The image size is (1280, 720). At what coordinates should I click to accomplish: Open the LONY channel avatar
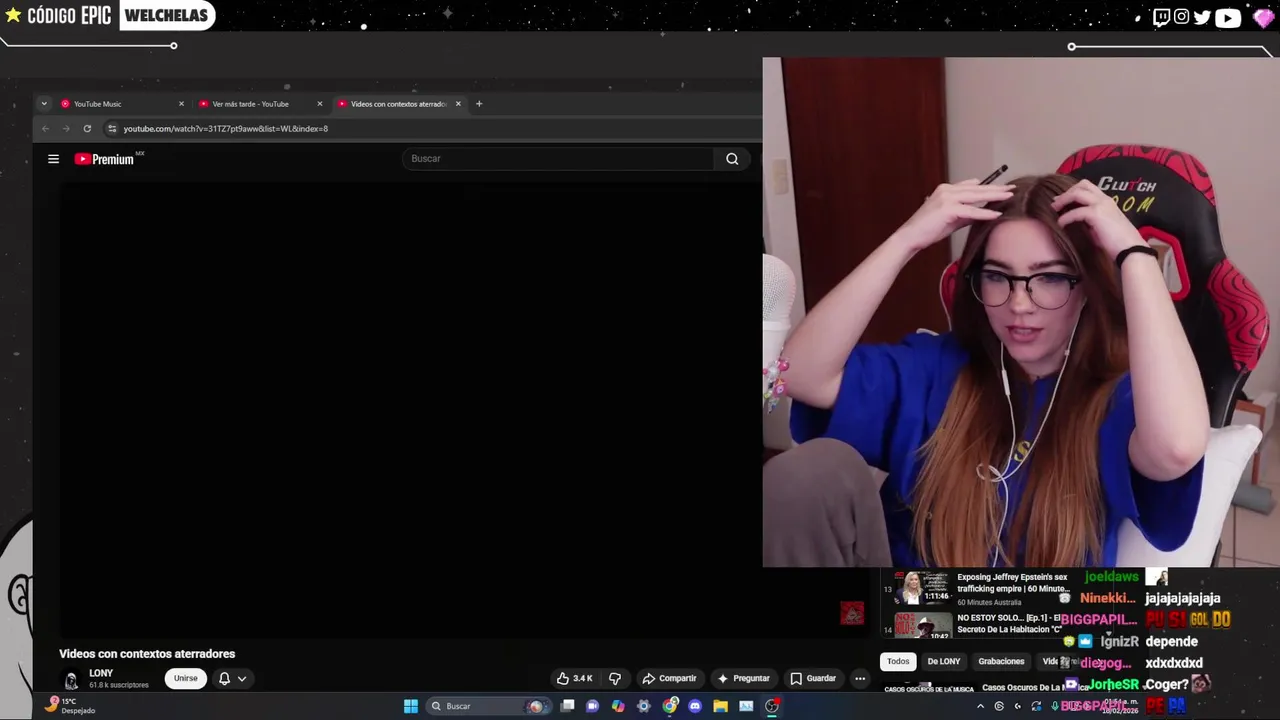(x=71, y=679)
